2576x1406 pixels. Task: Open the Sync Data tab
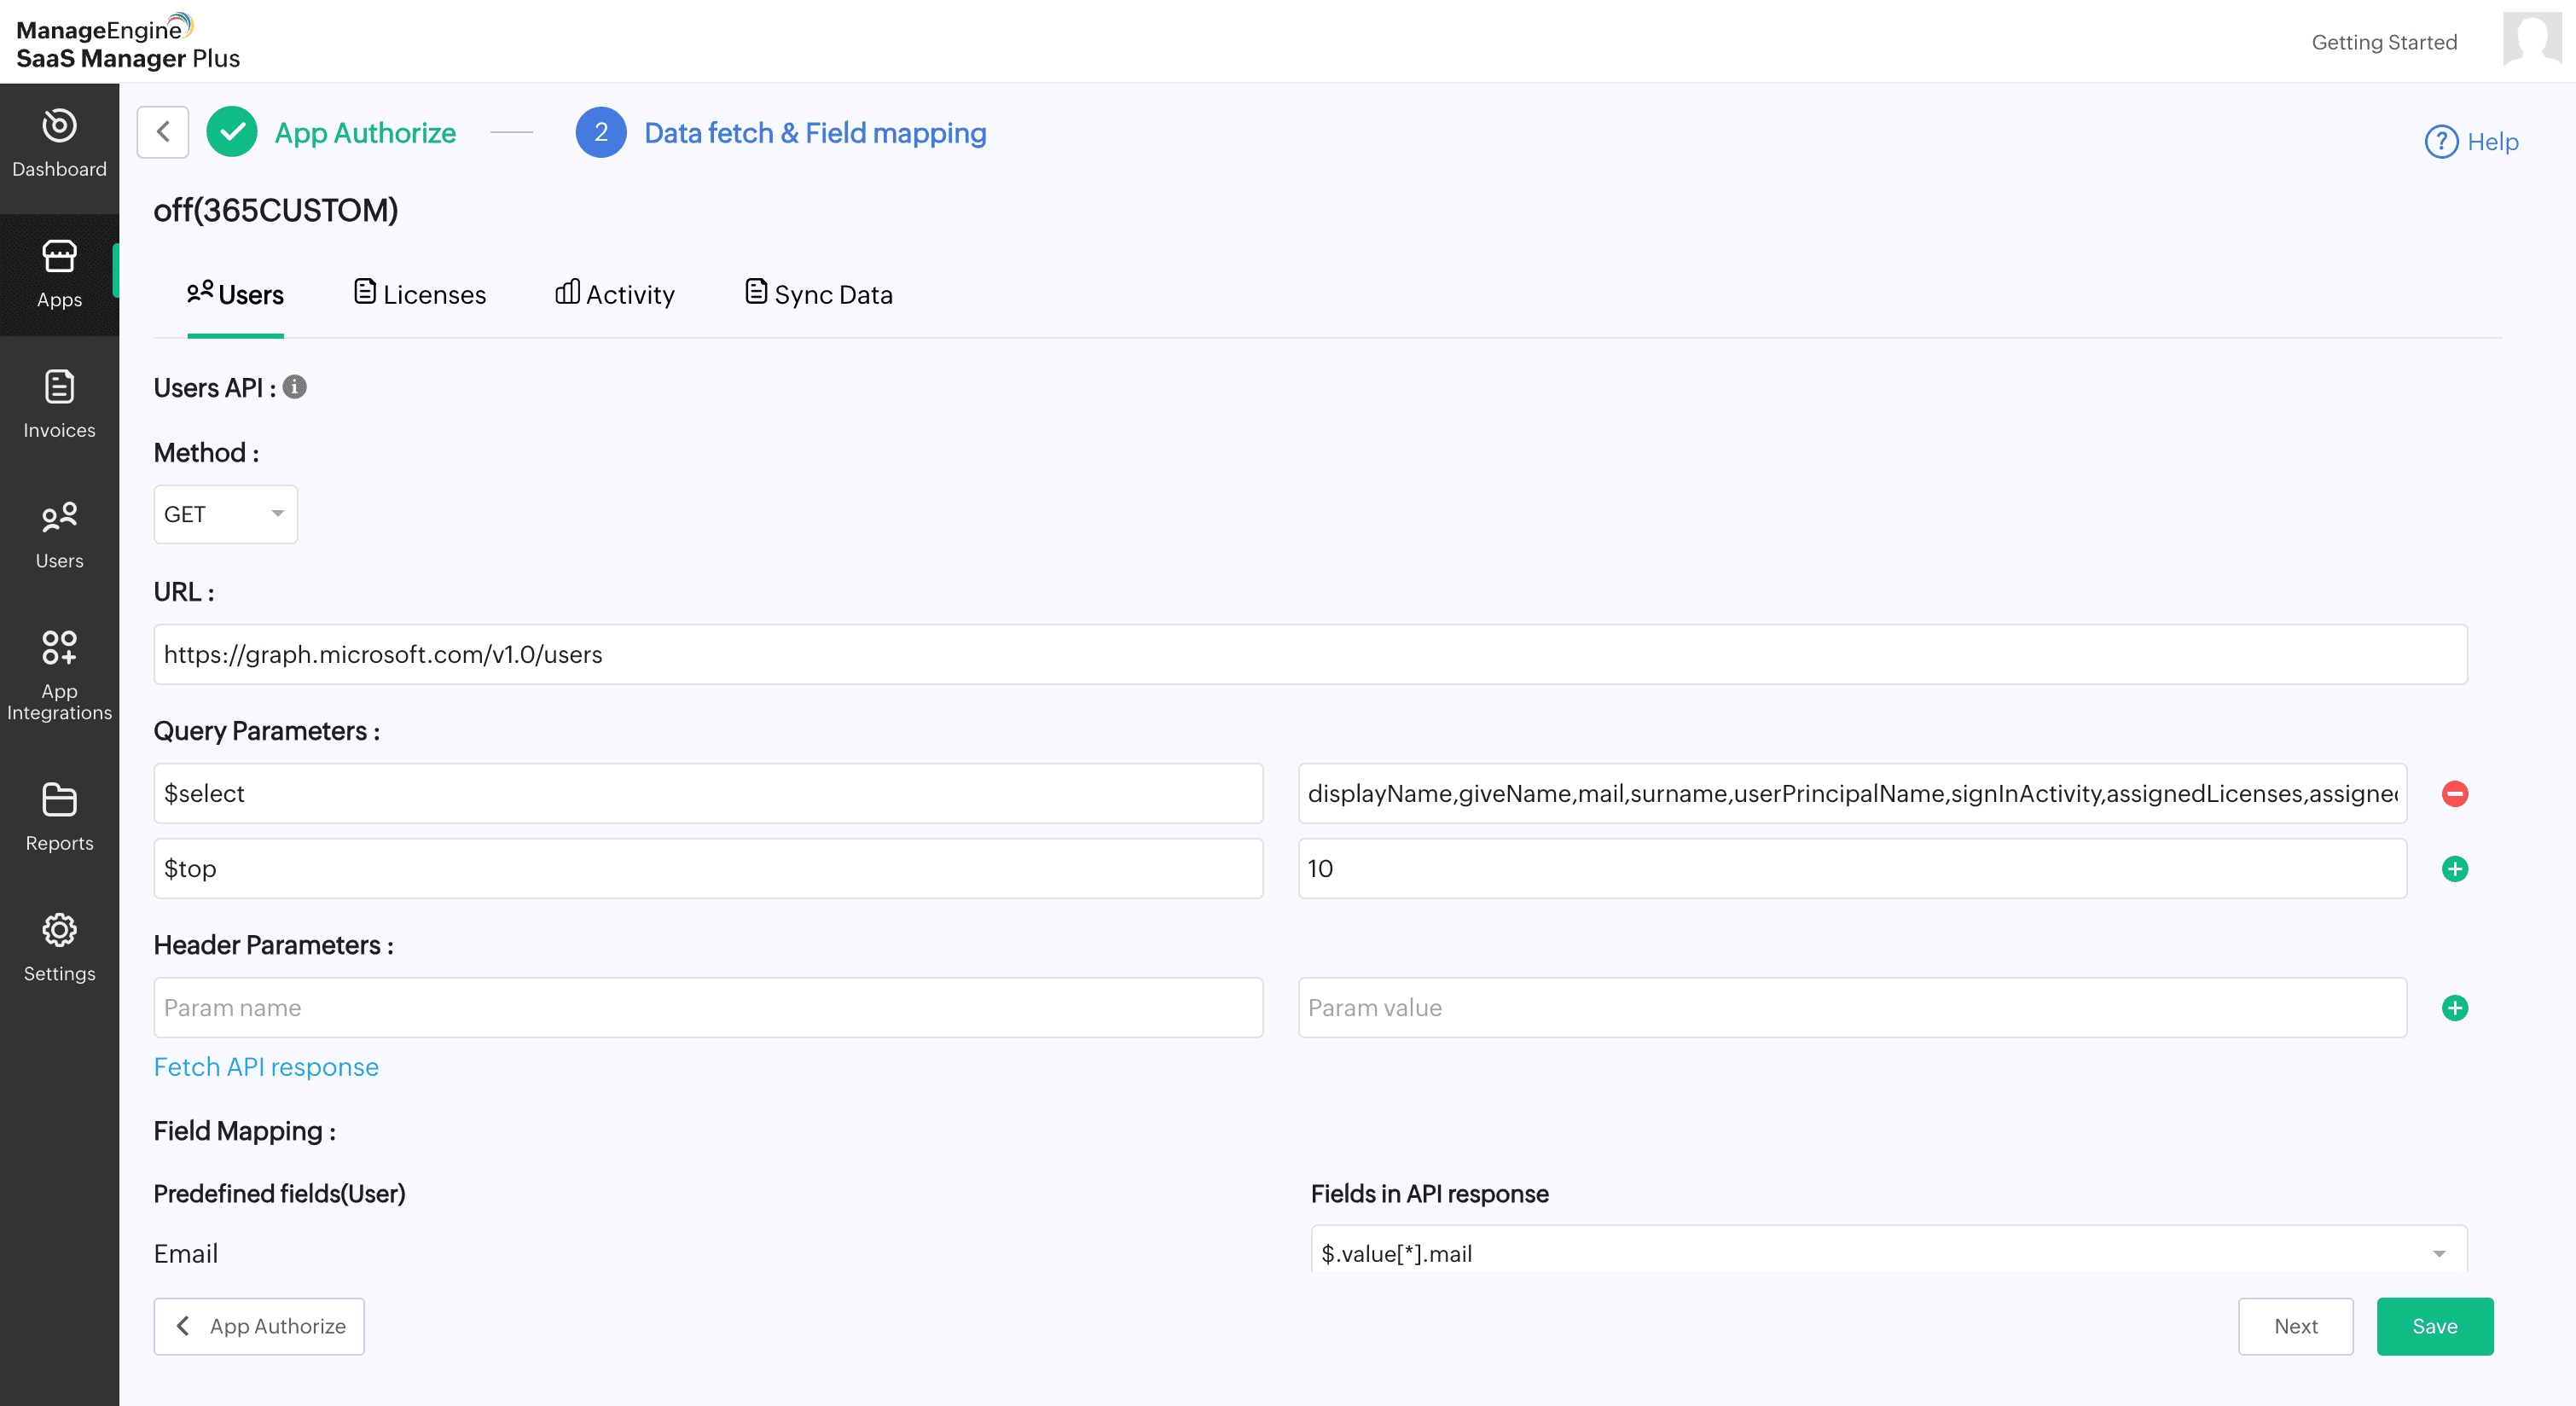818,294
